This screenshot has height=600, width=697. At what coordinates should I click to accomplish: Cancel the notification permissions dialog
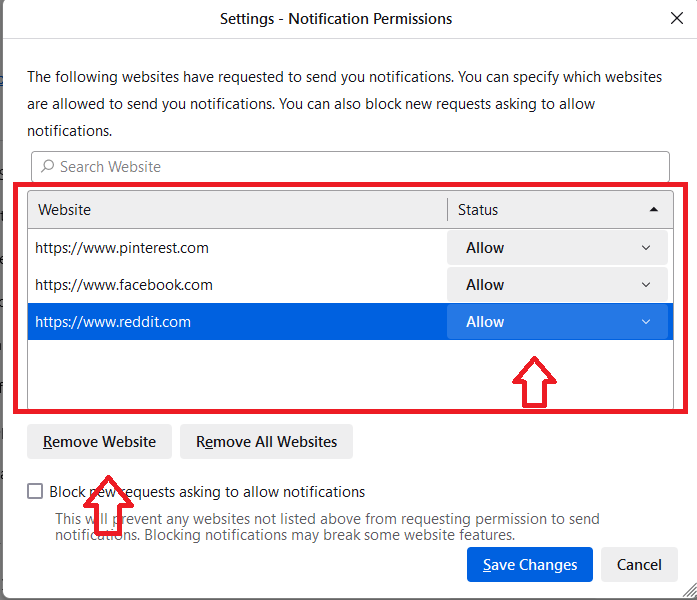click(639, 564)
